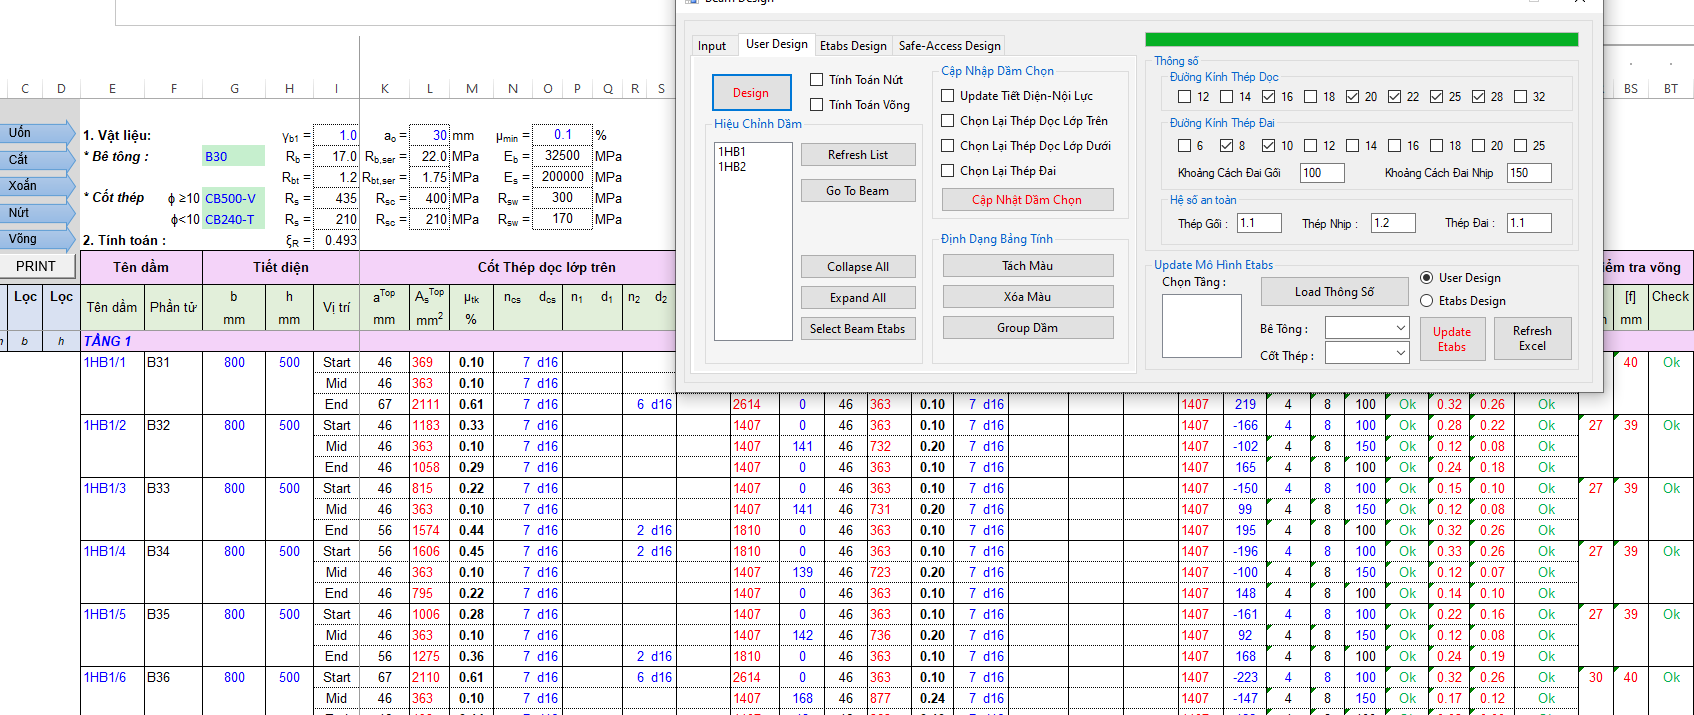Viewport: 1694px width, 715px height.
Task: Click the Update Etabs button
Action: pyautogui.click(x=1452, y=339)
